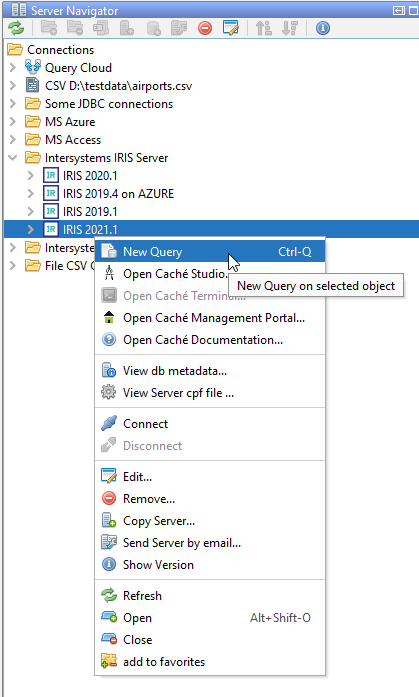Click the Query Cloud icon
Screen dimensions: 419x697
pyautogui.click(x=33, y=68)
